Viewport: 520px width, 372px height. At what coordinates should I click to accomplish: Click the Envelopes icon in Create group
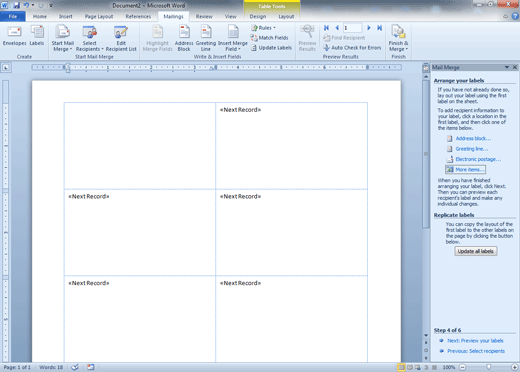15,36
